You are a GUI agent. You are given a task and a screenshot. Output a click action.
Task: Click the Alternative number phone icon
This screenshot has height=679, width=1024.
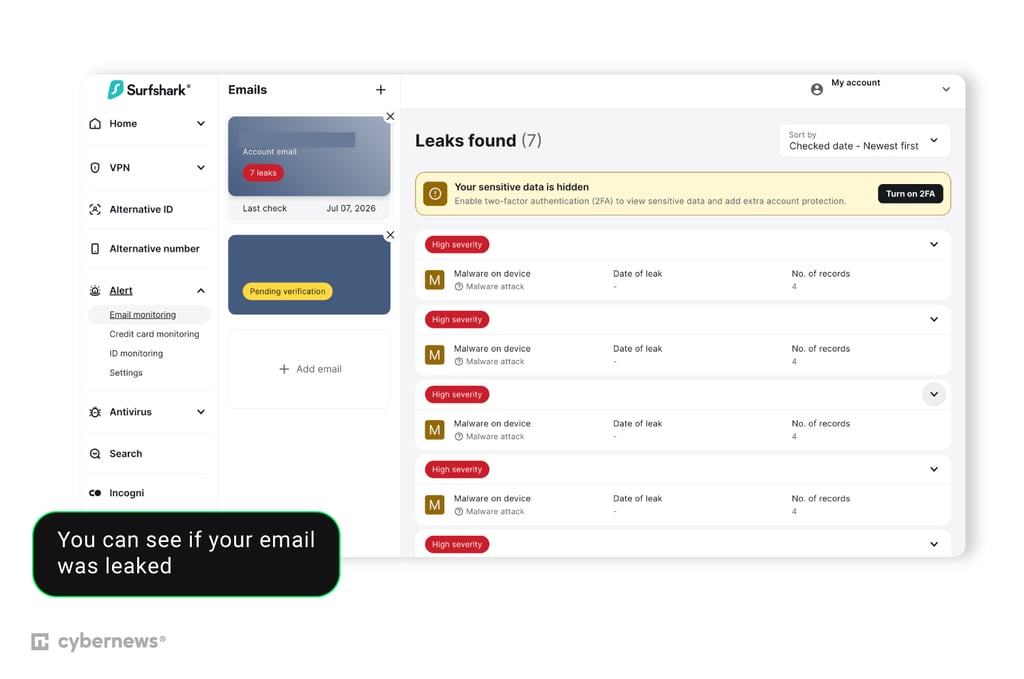95,249
